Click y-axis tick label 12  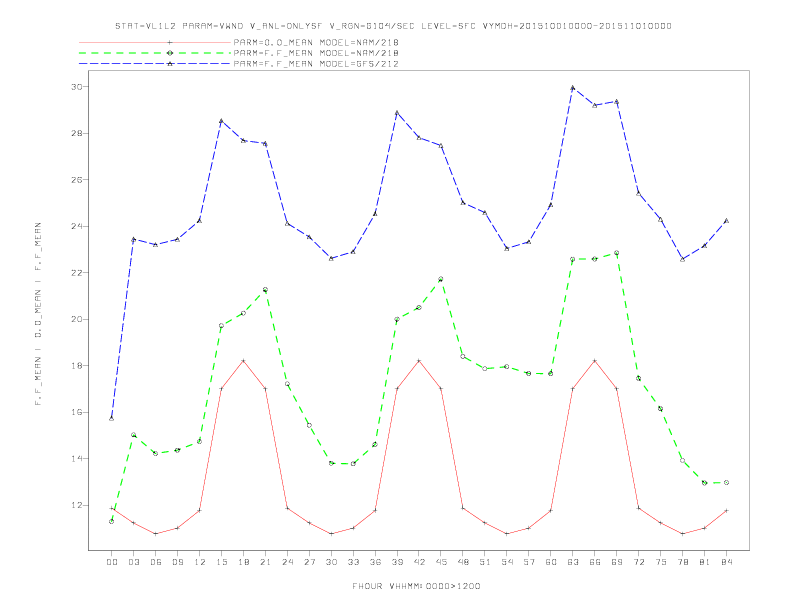[76, 505]
